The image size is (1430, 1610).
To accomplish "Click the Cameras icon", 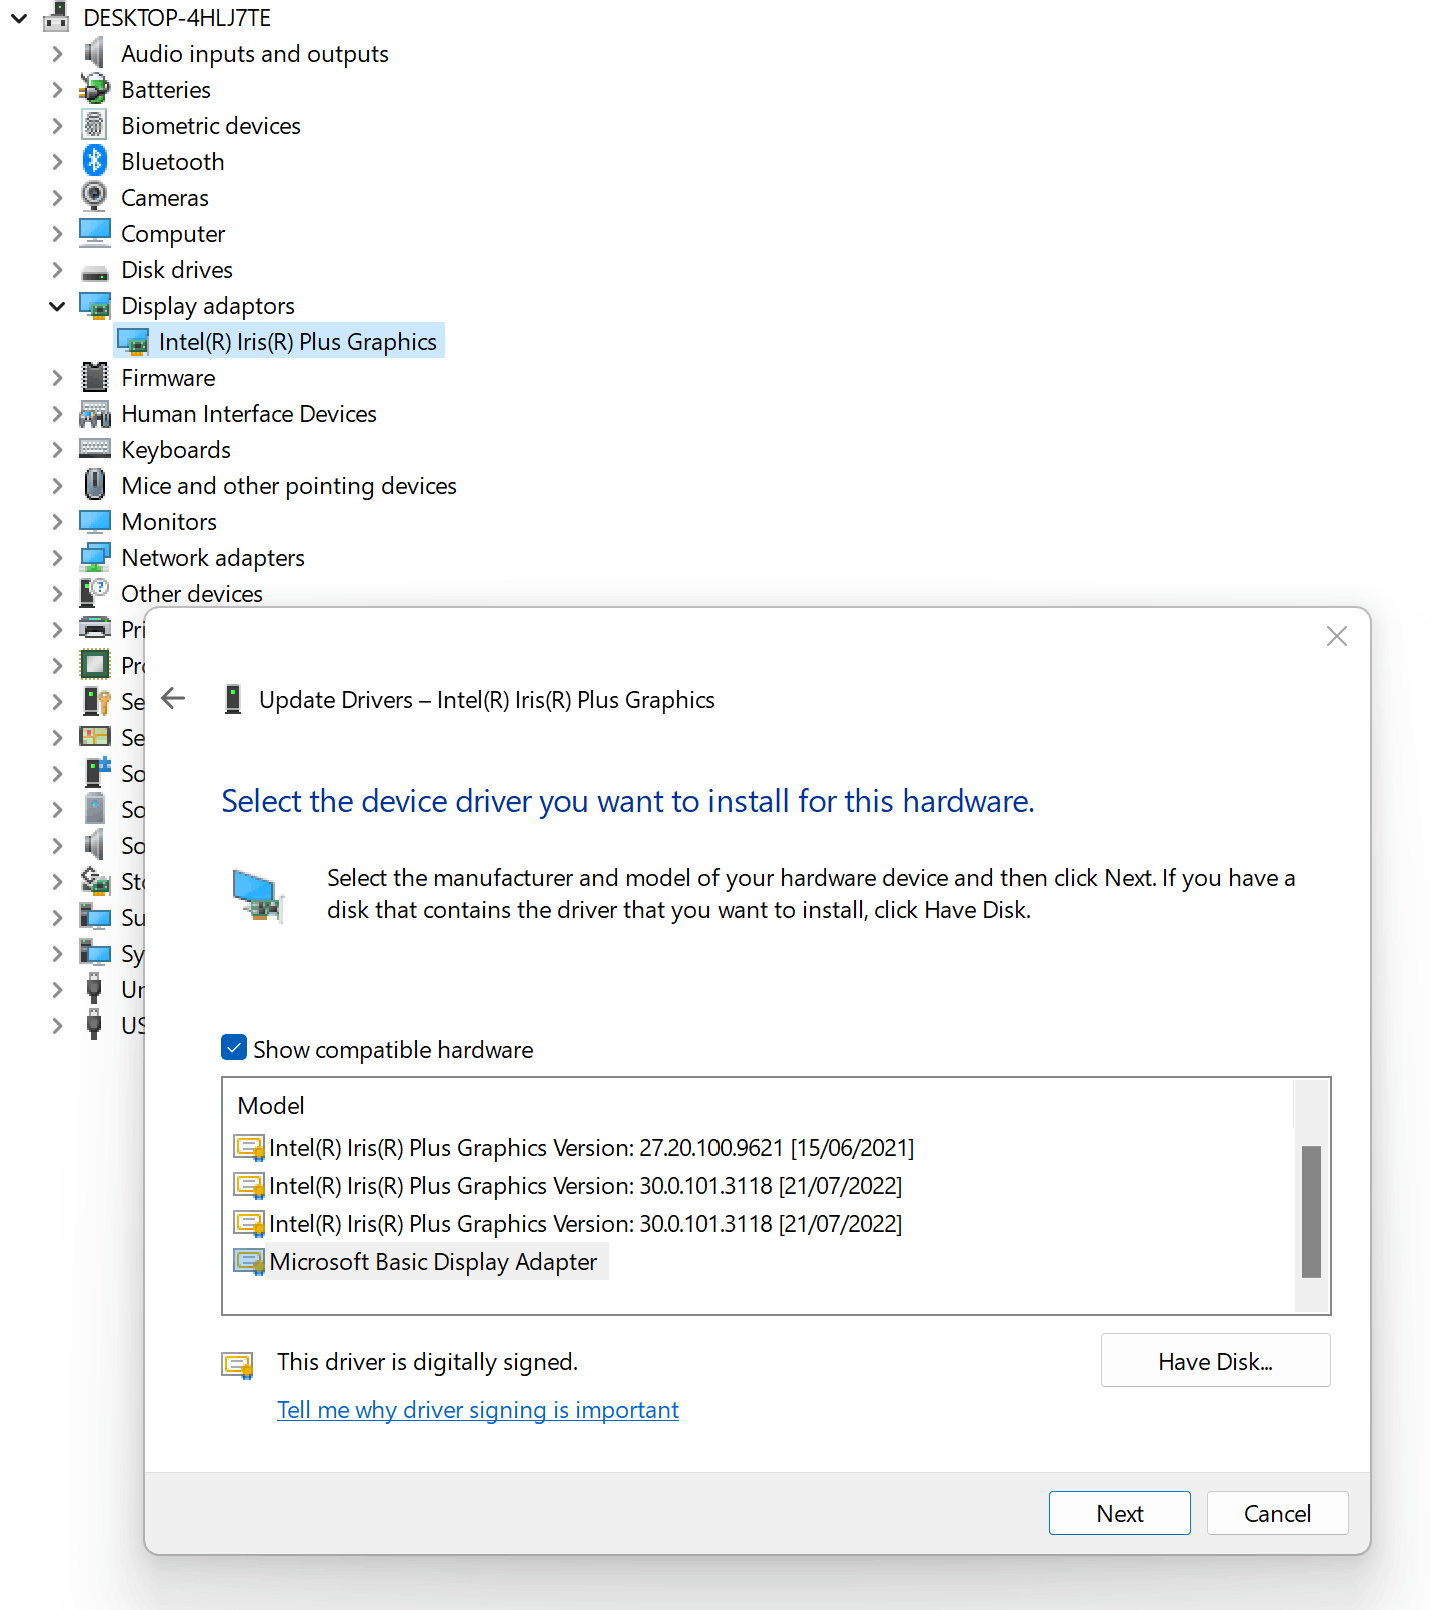I will tap(95, 197).
